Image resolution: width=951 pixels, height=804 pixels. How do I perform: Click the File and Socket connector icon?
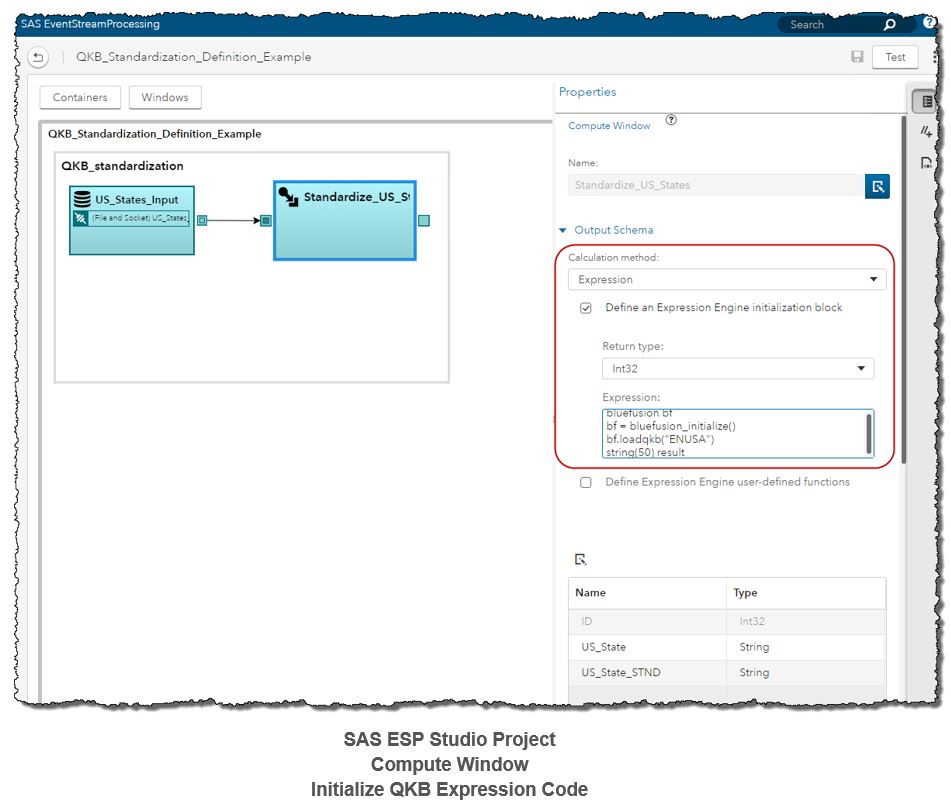[81, 218]
